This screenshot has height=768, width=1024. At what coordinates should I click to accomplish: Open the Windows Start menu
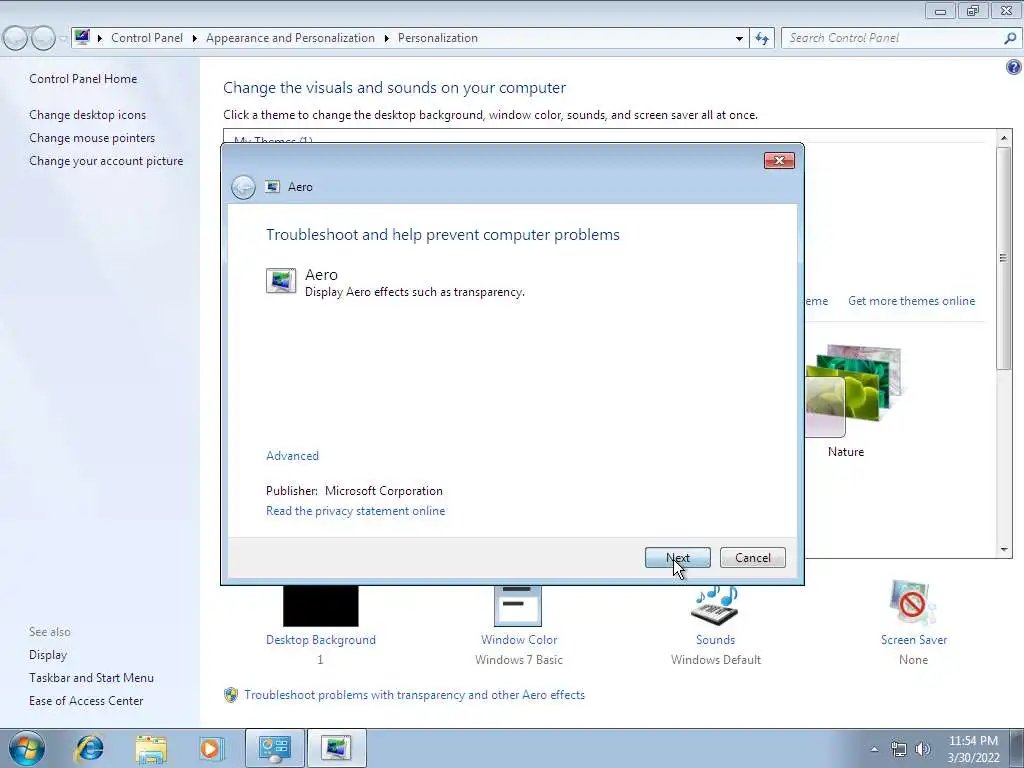click(x=26, y=748)
